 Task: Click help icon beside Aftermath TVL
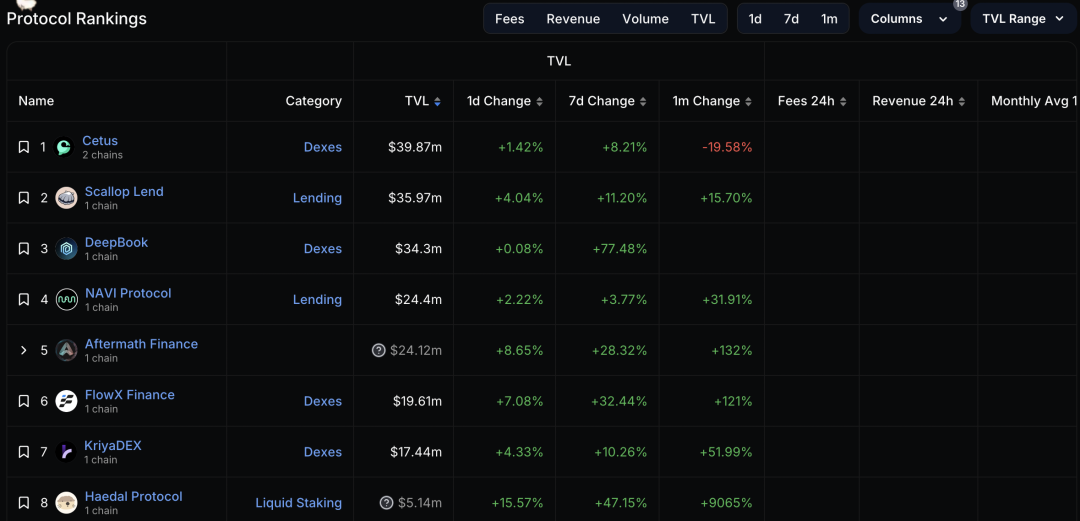tap(378, 350)
